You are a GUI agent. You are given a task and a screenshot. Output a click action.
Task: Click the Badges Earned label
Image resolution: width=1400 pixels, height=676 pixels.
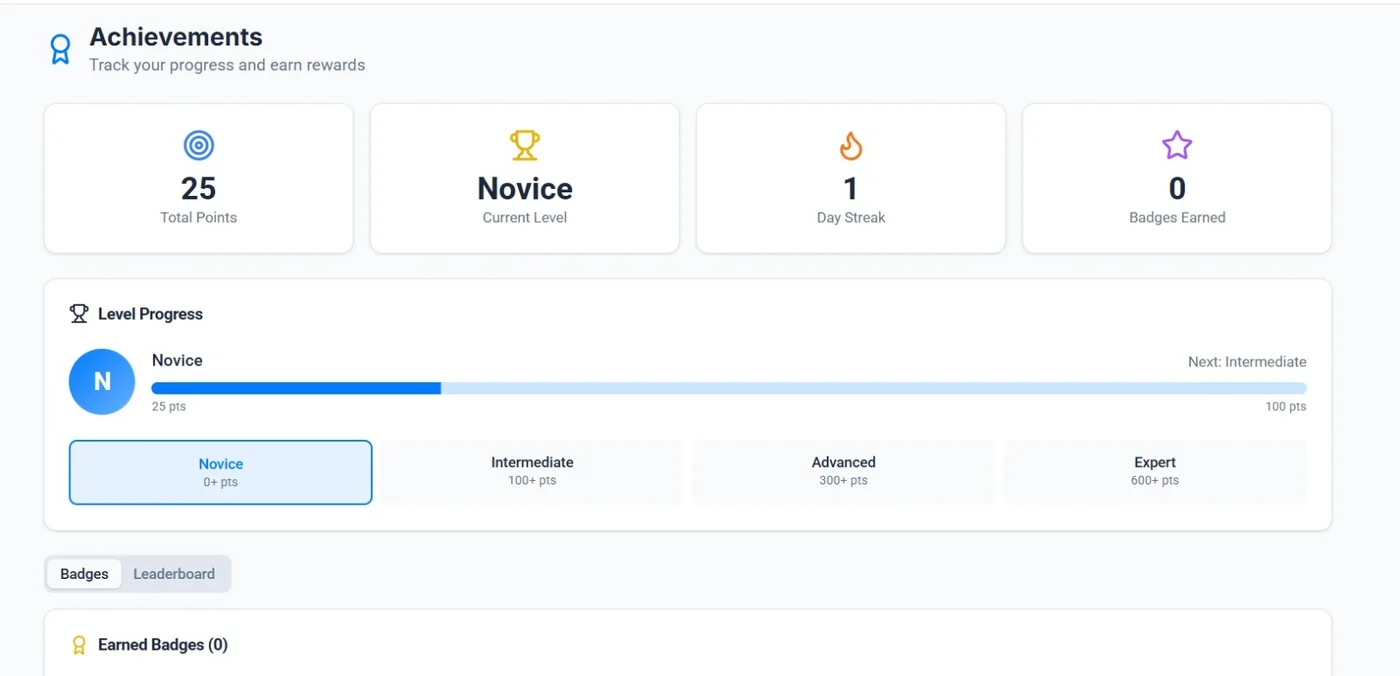coord(1177,217)
